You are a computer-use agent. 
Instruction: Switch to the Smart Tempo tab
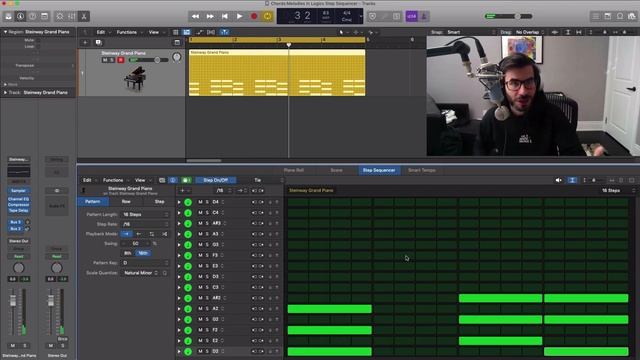point(422,170)
